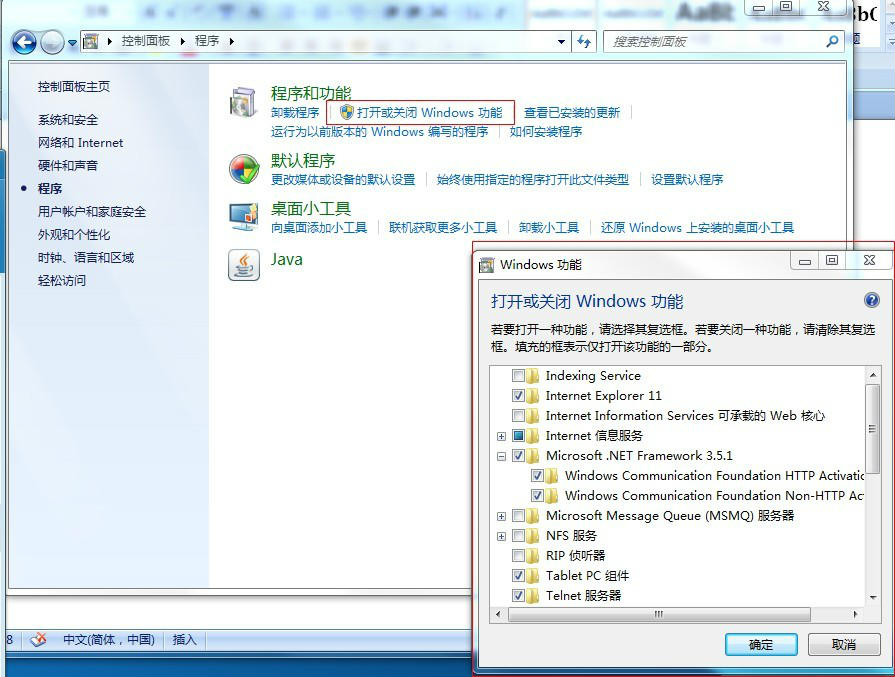Go to 控制面板主页 in sidebar
Screen dimensions: 895x677
tap(74, 87)
